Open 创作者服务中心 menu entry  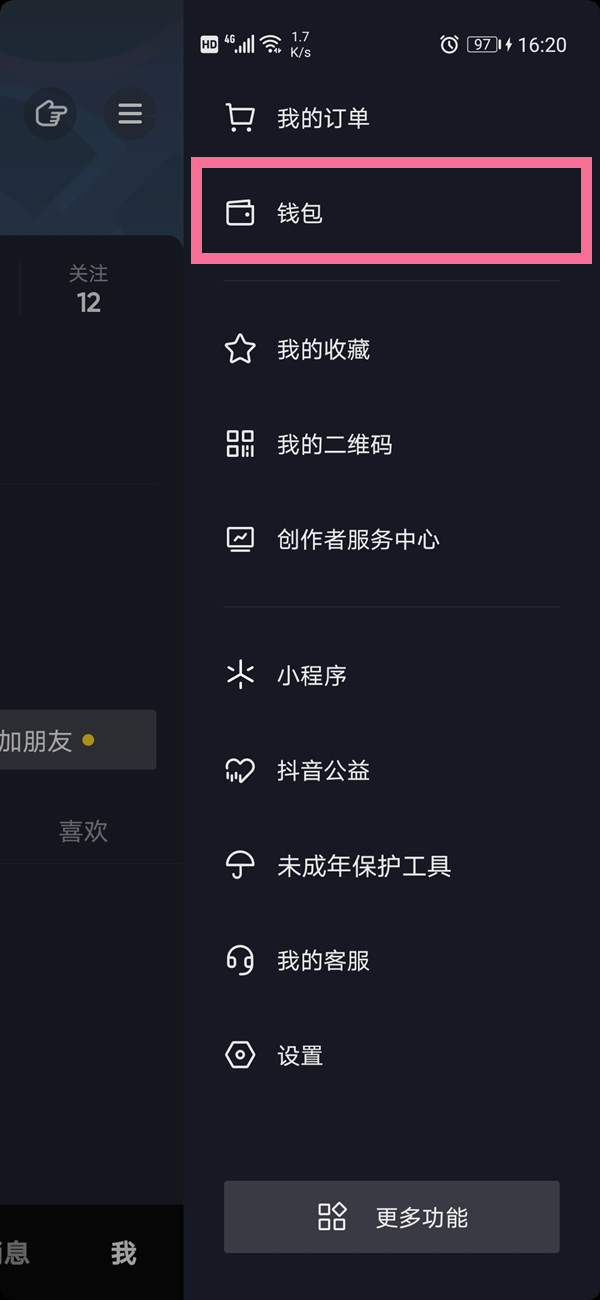tap(358, 540)
